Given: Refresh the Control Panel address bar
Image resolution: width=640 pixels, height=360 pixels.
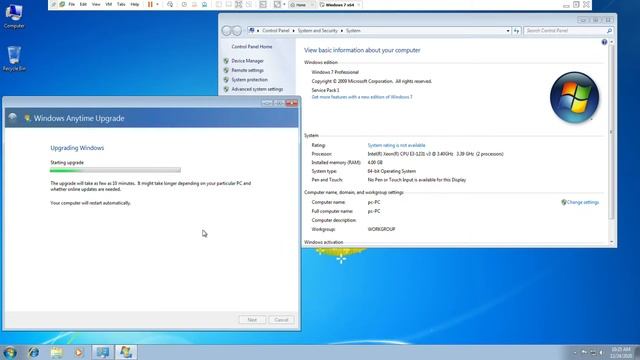Looking at the screenshot, I should [516, 31].
